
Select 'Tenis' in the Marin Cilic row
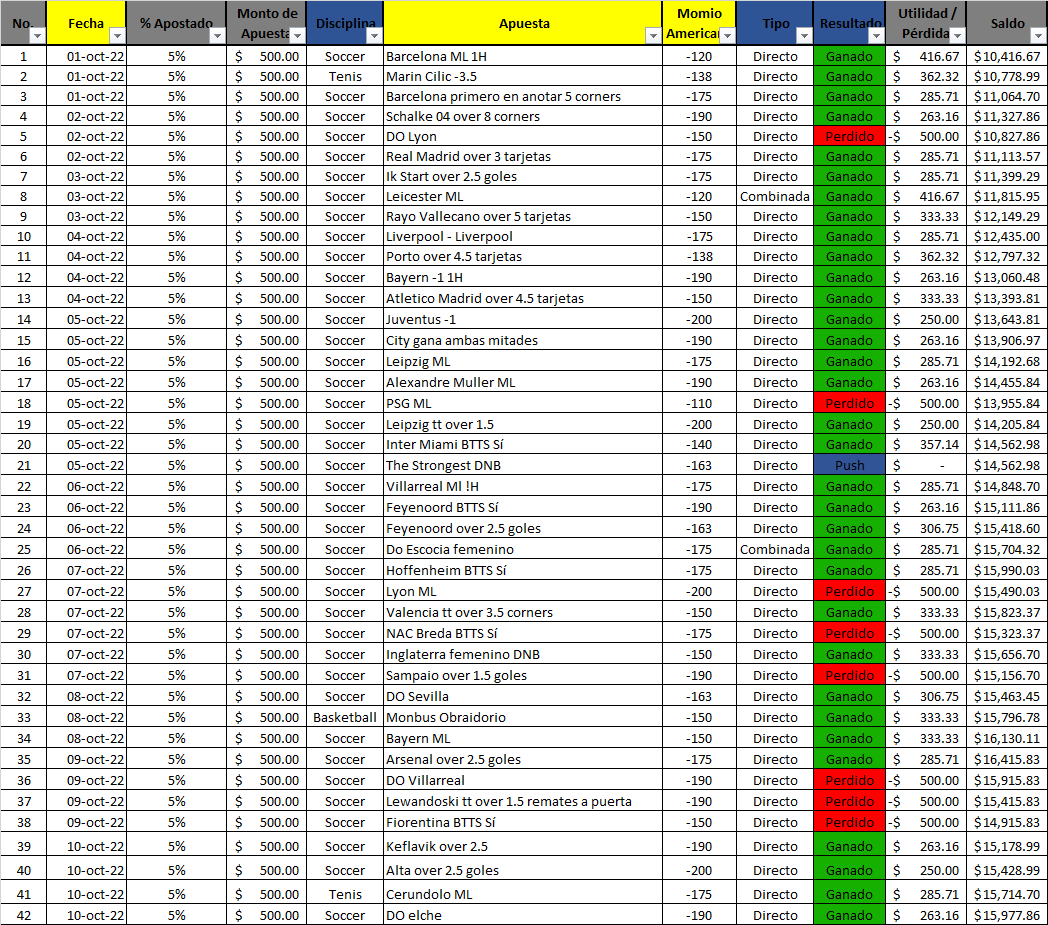click(x=345, y=76)
